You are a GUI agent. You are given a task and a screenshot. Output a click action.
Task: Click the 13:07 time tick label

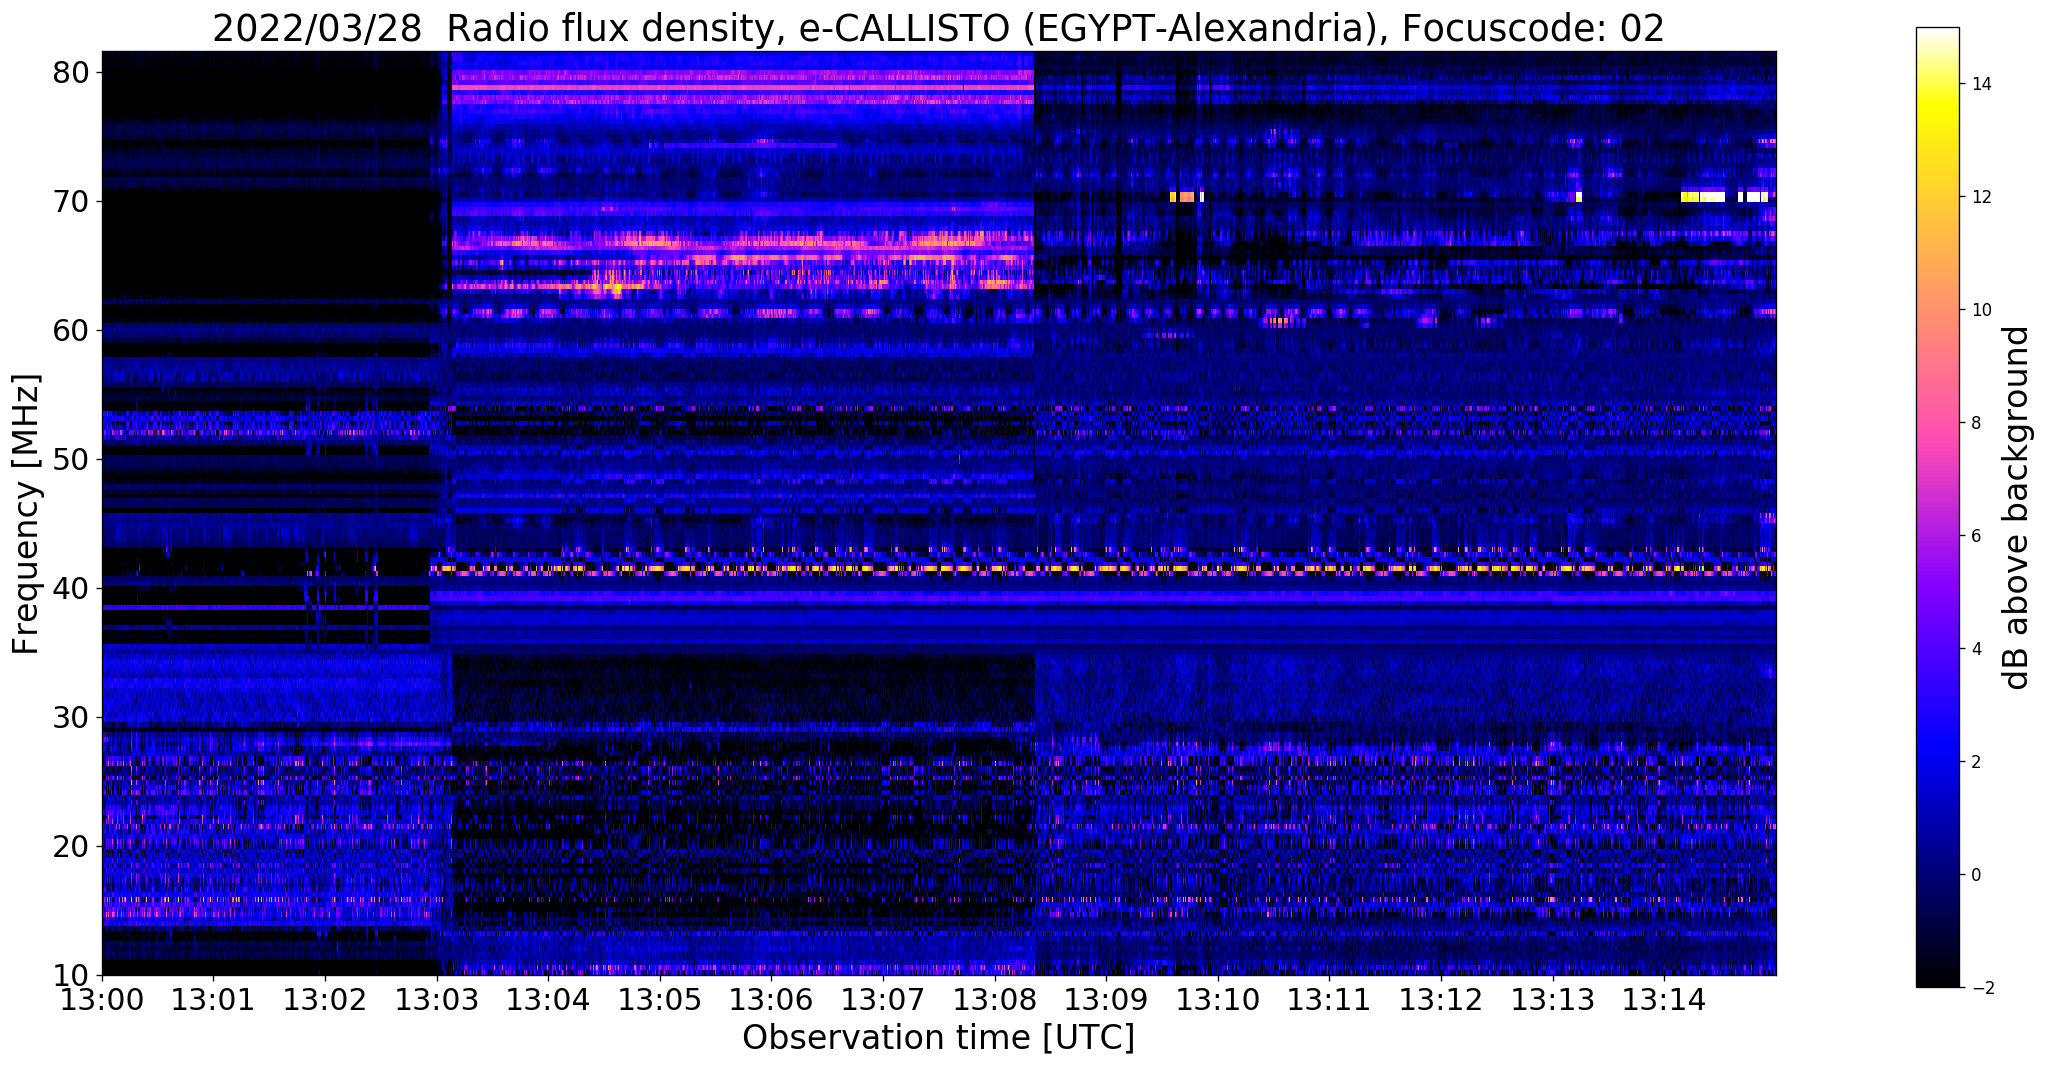coord(883,999)
